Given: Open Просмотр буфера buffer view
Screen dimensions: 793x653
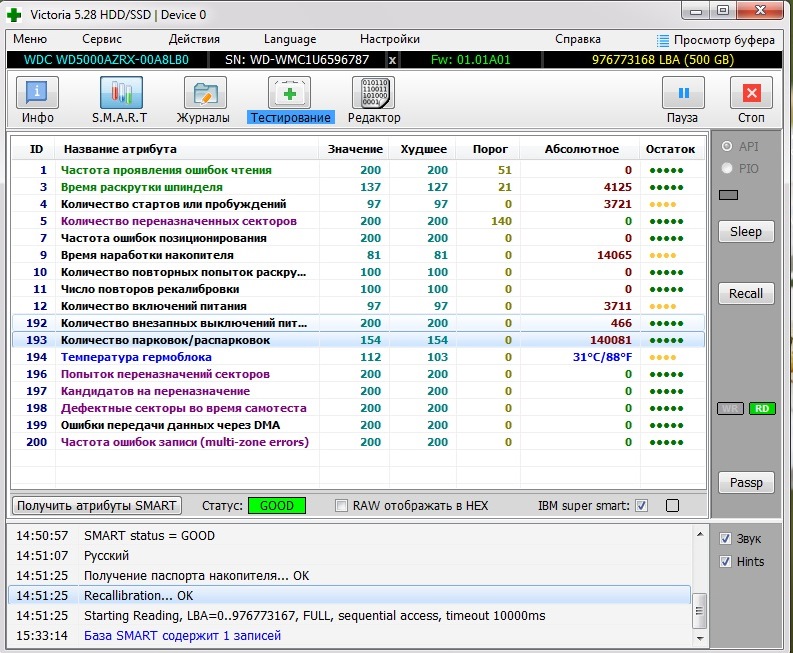Looking at the screenshot, I should click(x=716, y=40).
